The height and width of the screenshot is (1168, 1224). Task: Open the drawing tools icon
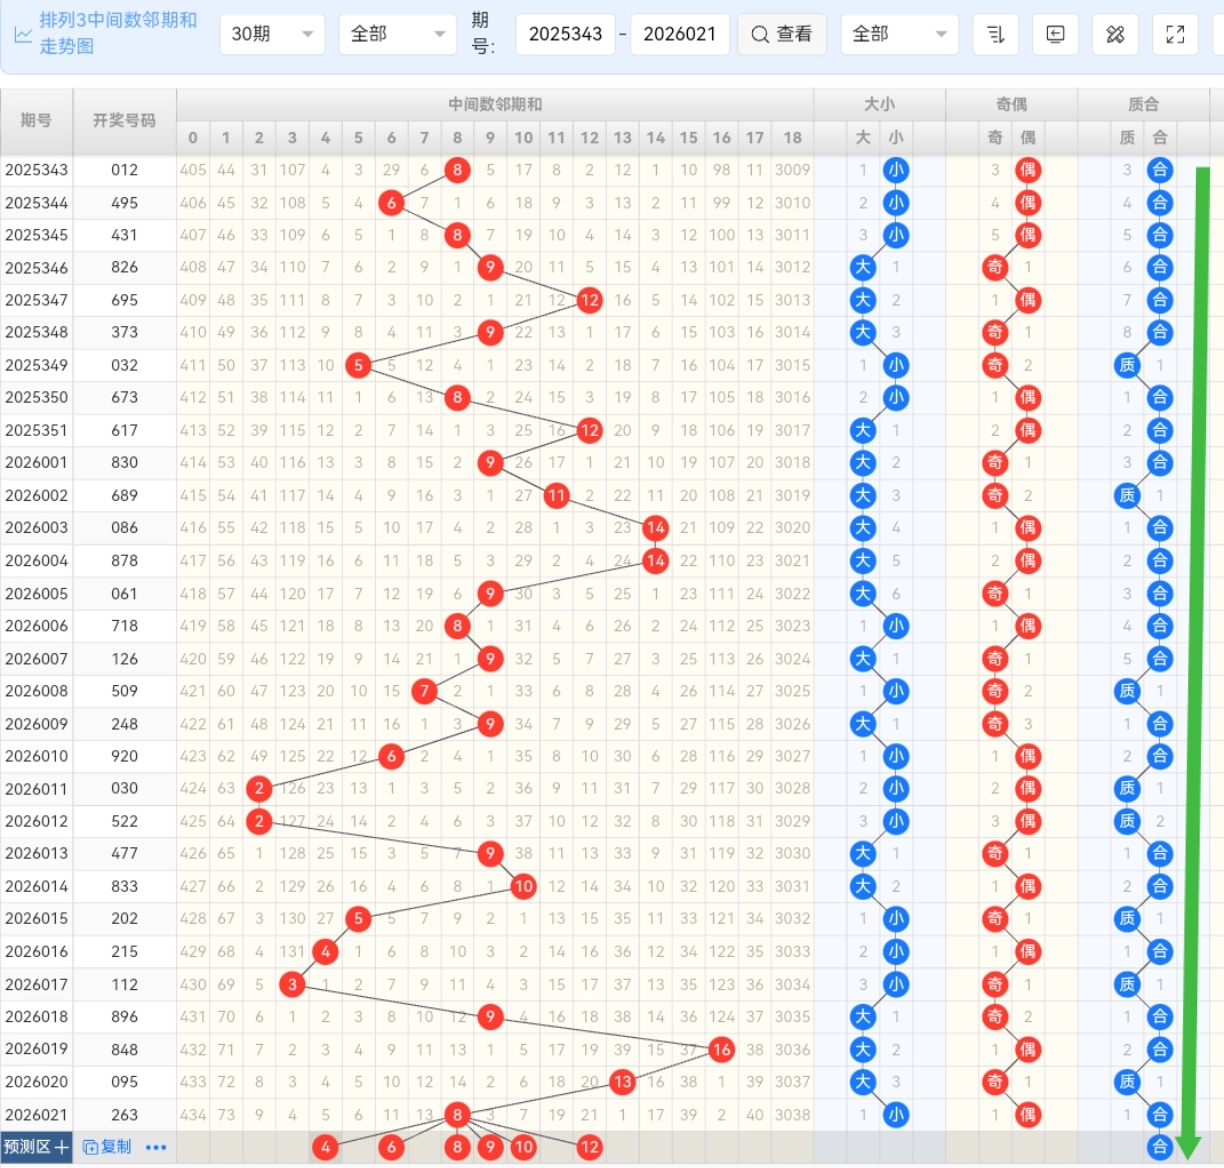tap(1115, 35)
